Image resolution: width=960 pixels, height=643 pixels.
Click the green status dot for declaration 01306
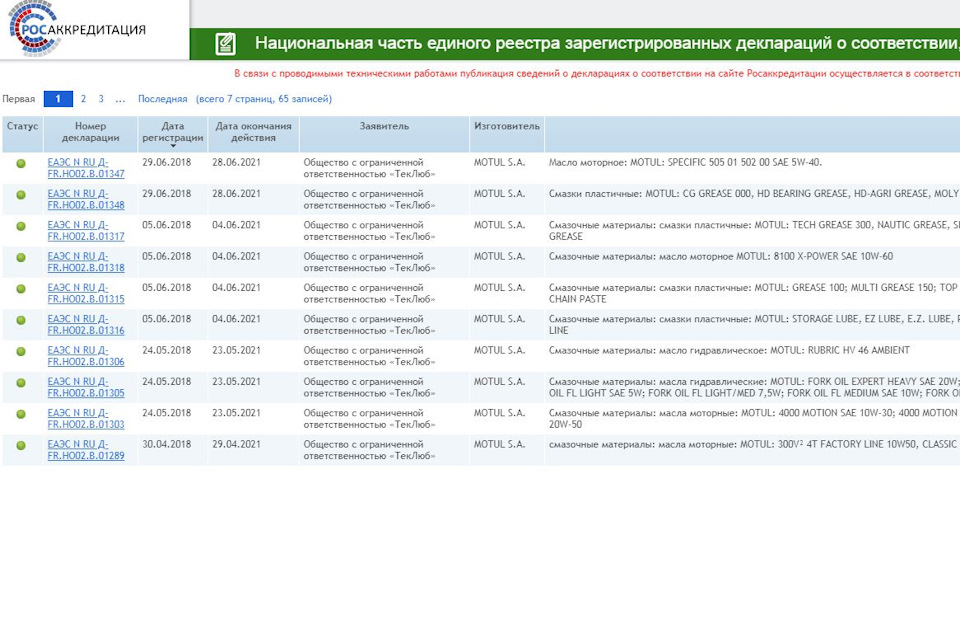pyautogui.click(x=21, y=351)
